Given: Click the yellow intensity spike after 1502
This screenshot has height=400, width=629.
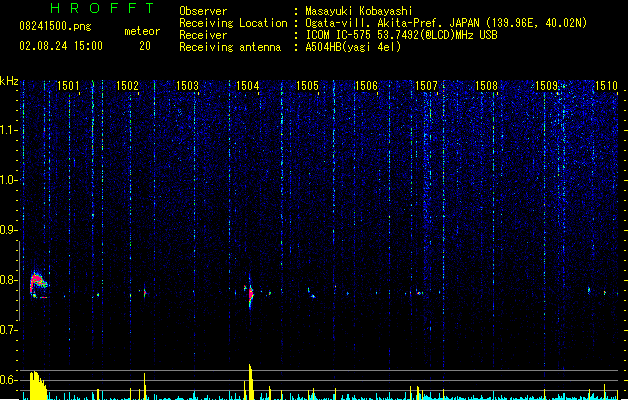Looking at the screenshot, I should tap(144, 386).
